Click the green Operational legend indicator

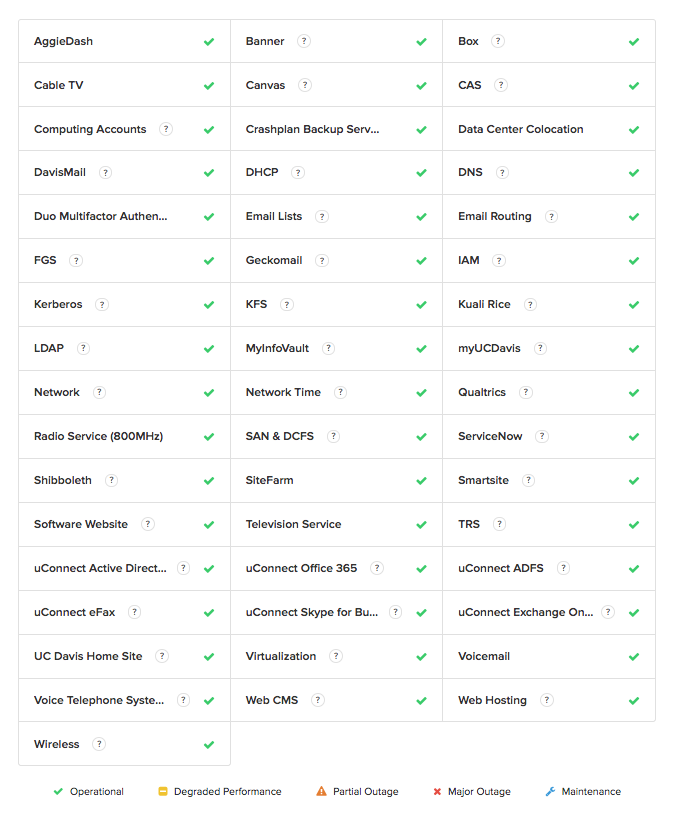[58, 790]
